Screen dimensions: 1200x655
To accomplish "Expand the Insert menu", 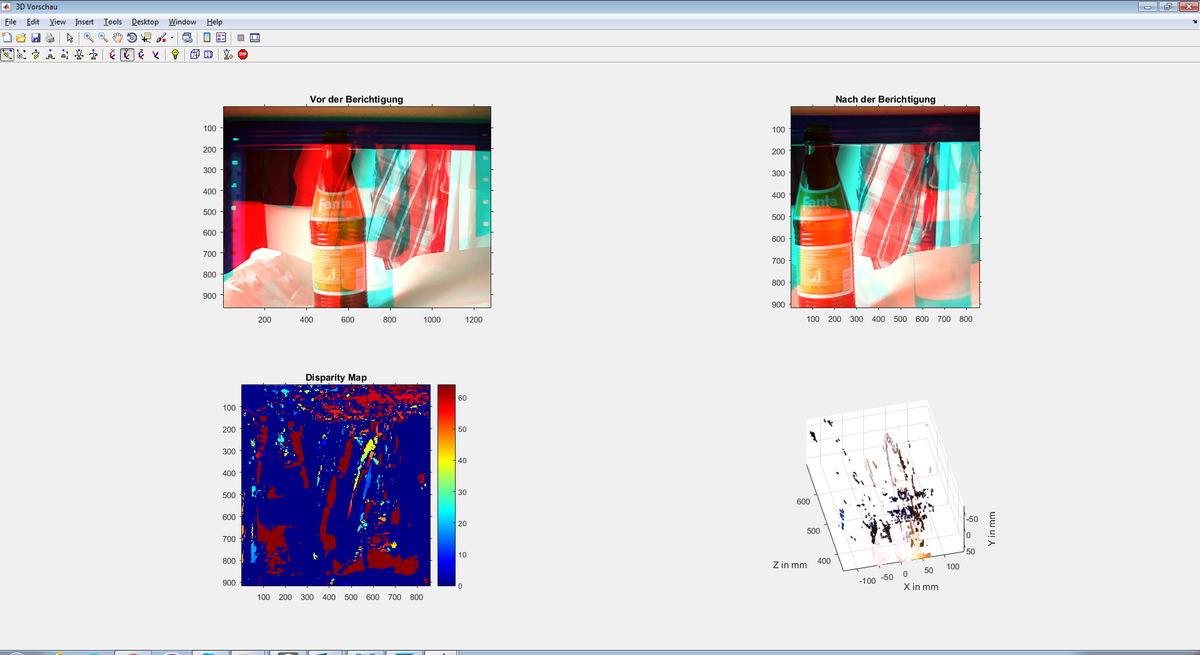I will pos(85,22).
